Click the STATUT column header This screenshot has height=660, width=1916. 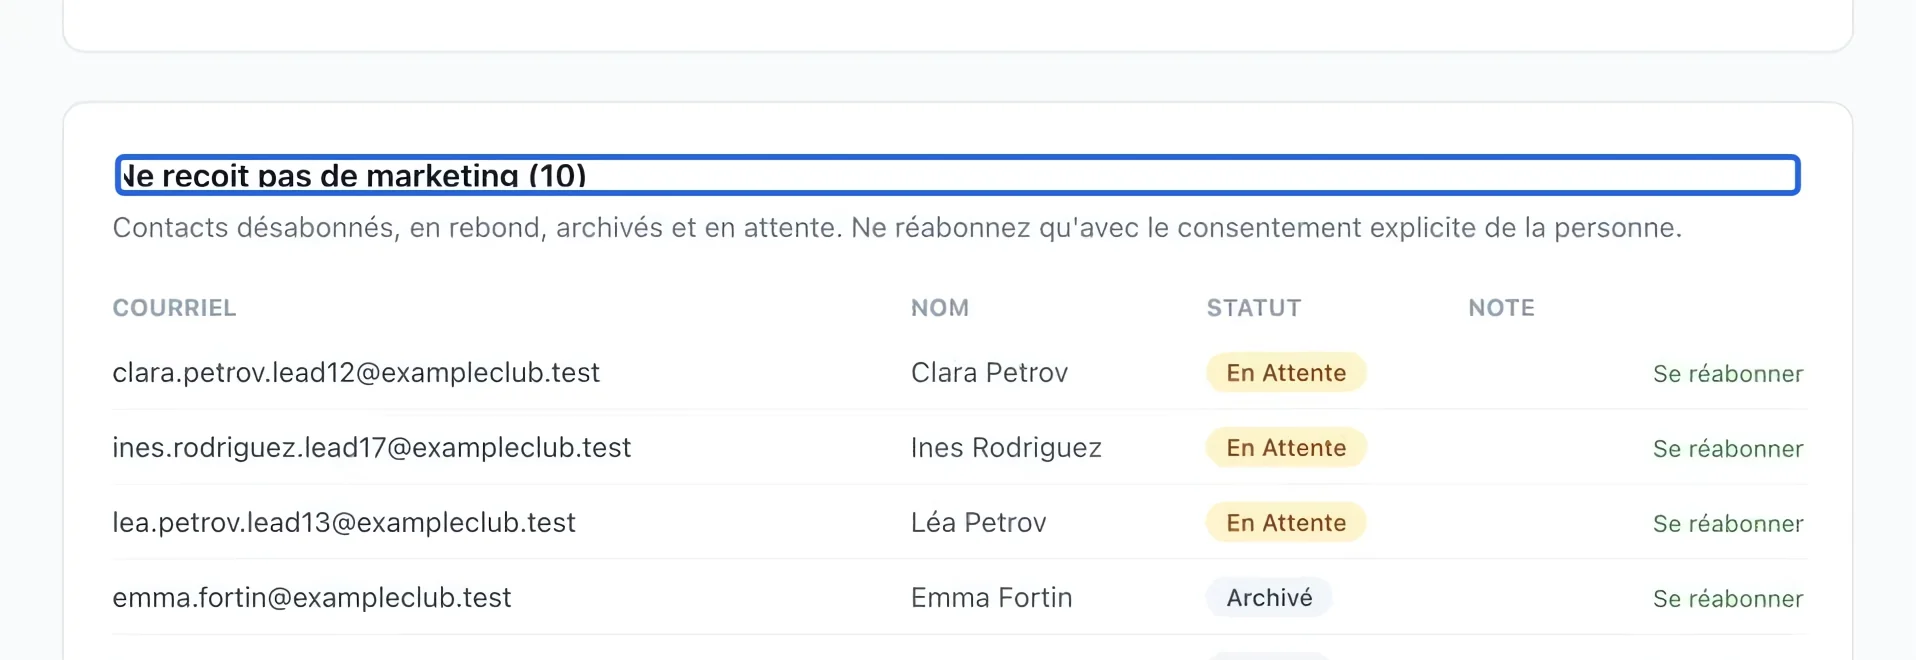tap(1253, 308)
